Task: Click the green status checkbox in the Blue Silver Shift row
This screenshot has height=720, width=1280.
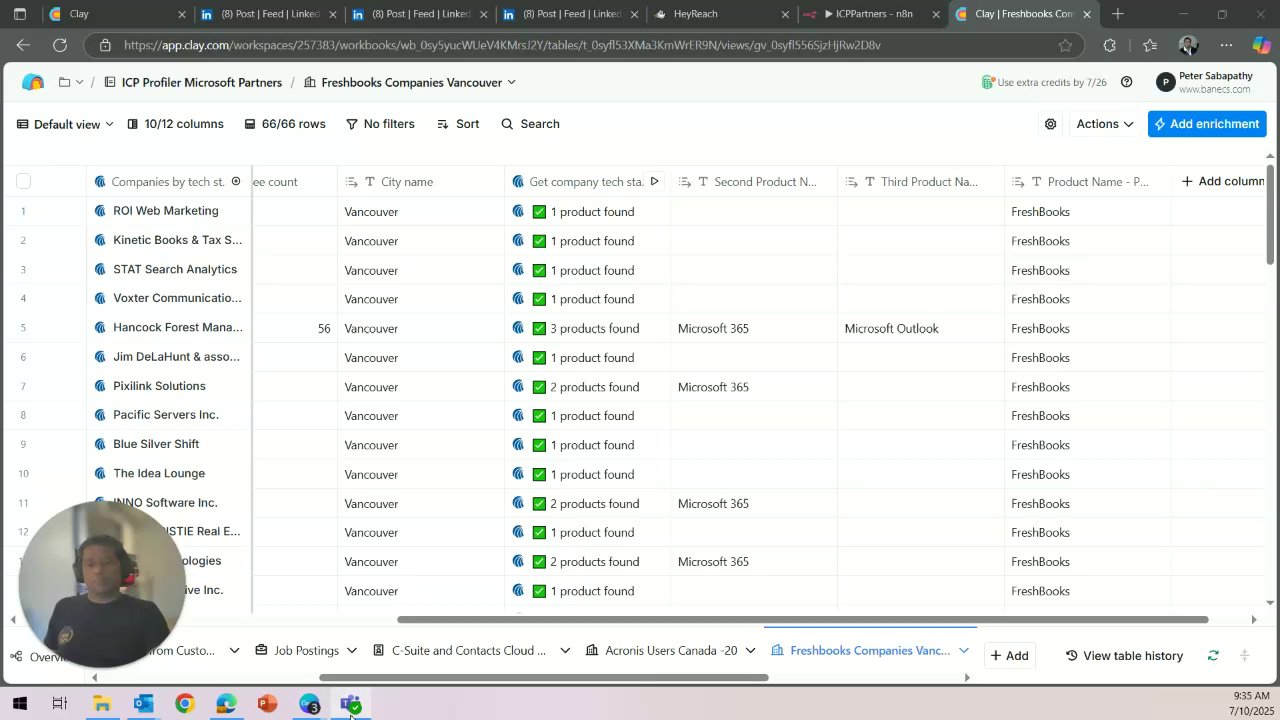Action: (539, 445)
